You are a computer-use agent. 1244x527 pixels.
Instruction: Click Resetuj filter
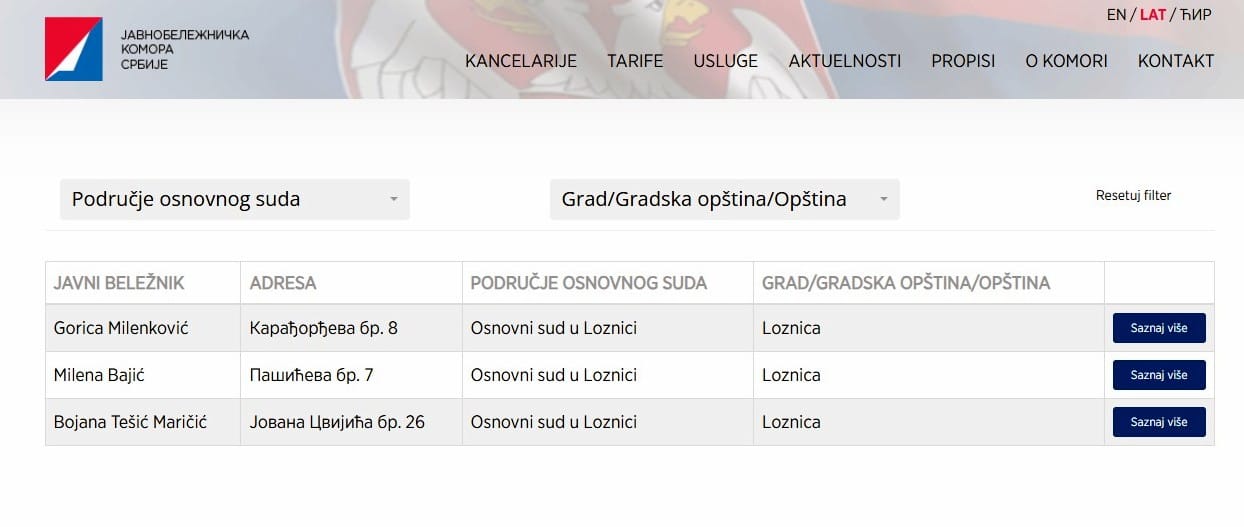[1133, 196]
